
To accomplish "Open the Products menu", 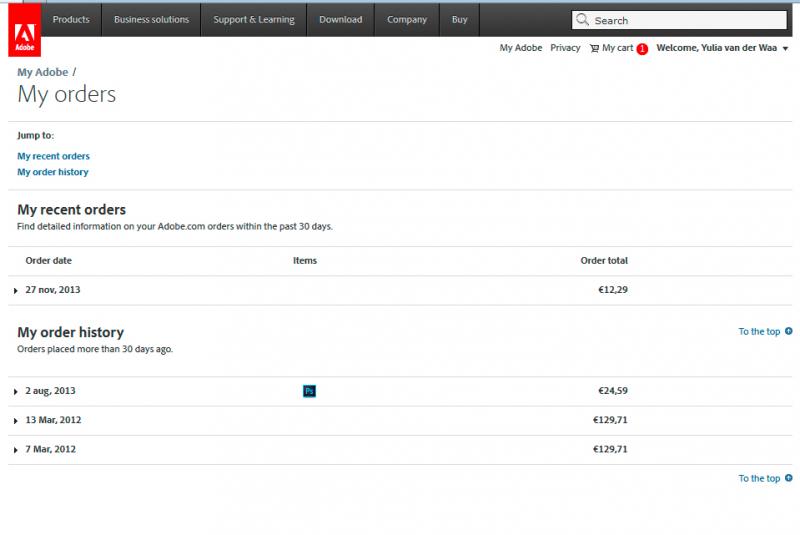I will click(x=71, y=19).
